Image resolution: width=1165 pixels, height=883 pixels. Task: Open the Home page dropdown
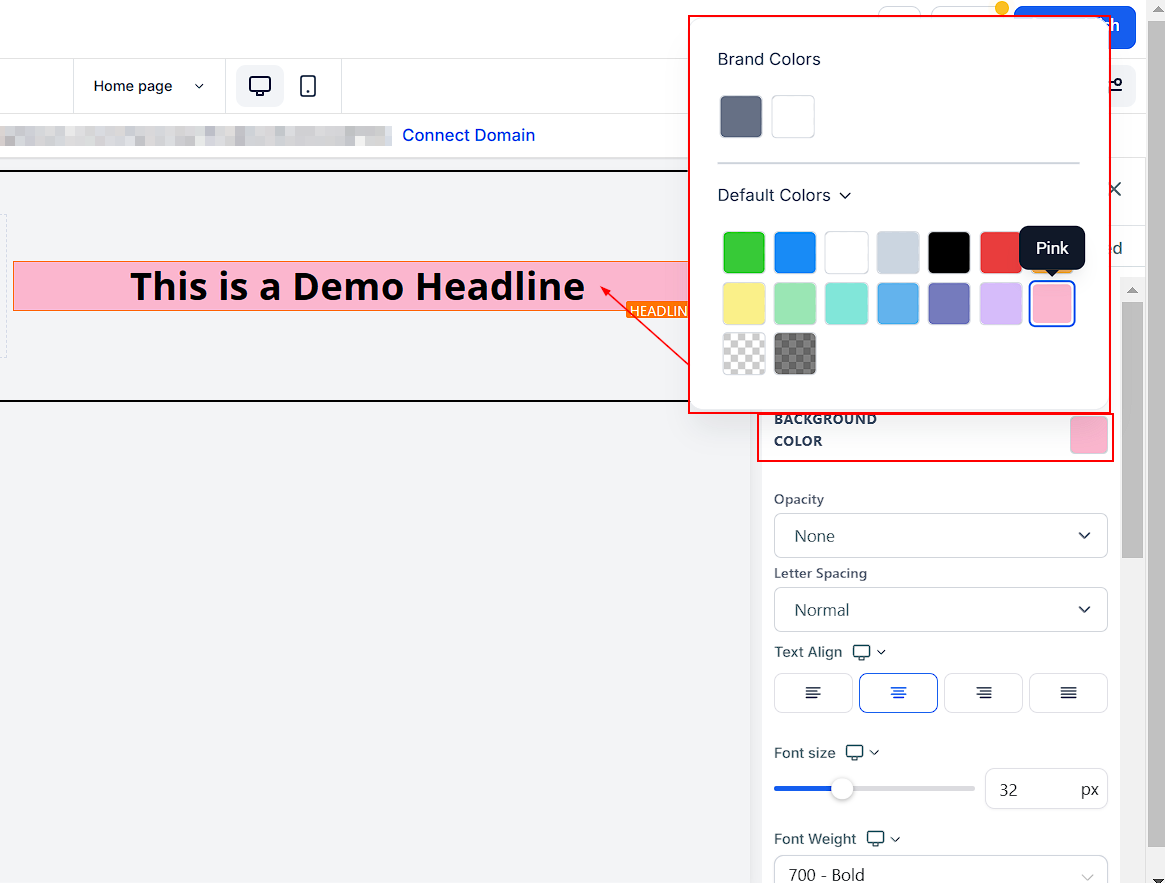149,86
